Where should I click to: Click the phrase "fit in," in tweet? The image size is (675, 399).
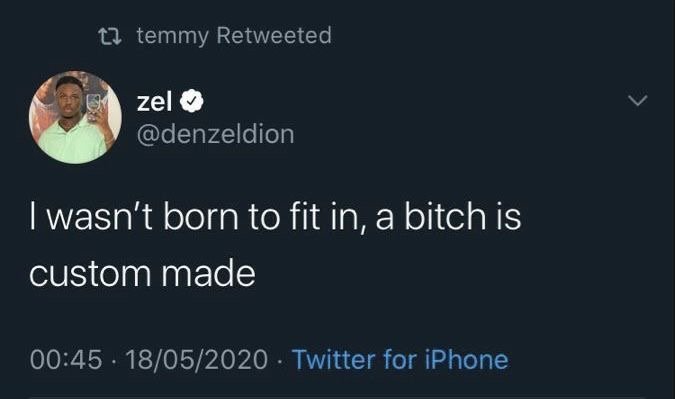(x=325, y=217)
